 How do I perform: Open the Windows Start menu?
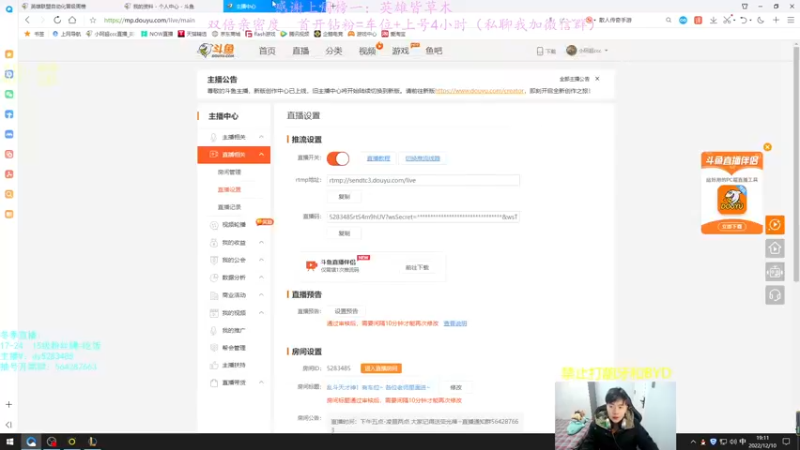[x=10, y=441]
